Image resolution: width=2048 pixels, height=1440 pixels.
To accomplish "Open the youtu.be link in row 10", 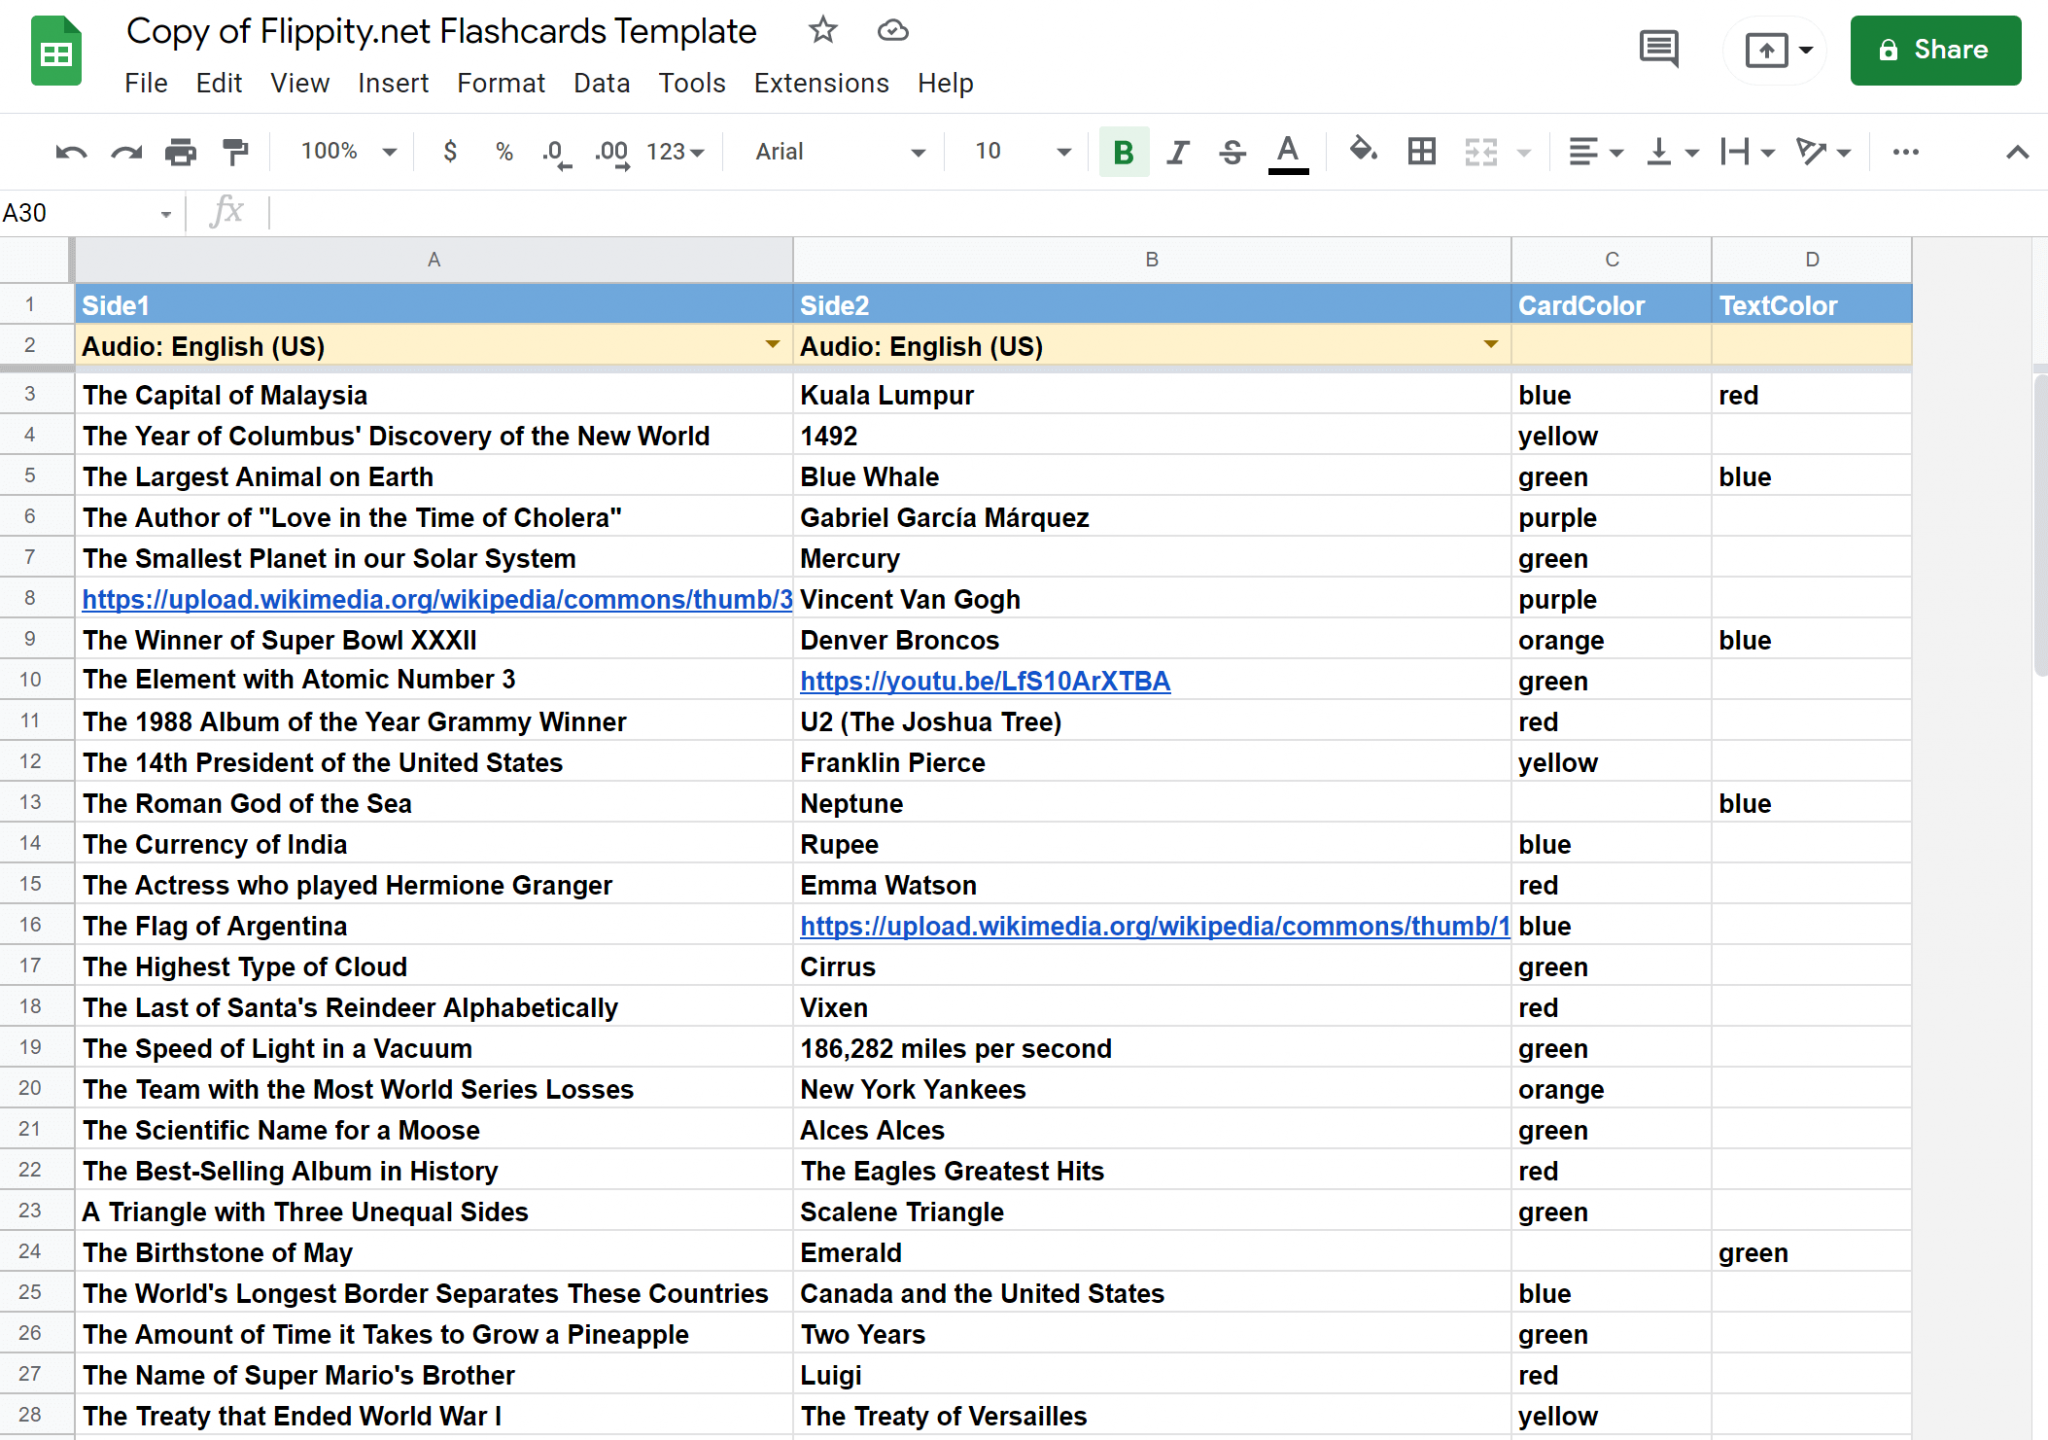I will pyautogui.click(x=985, y=680).
